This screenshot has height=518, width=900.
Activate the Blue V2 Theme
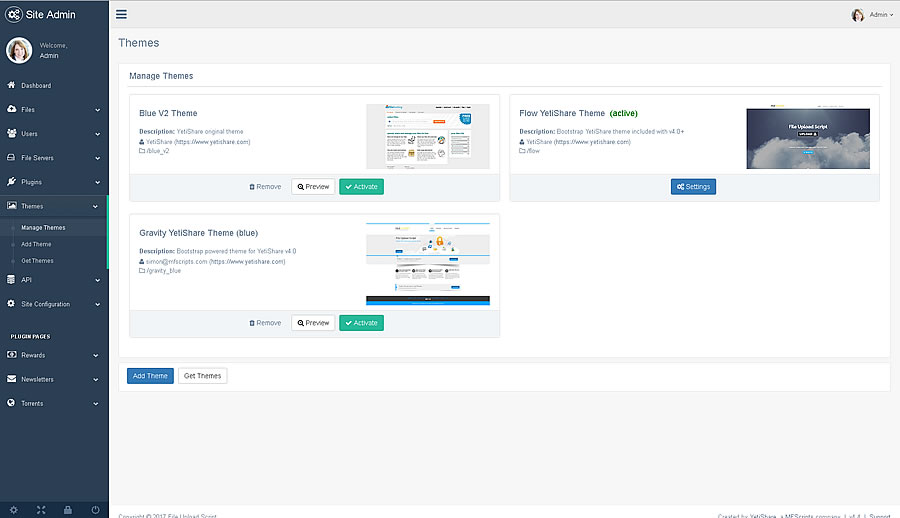[361, 187]
